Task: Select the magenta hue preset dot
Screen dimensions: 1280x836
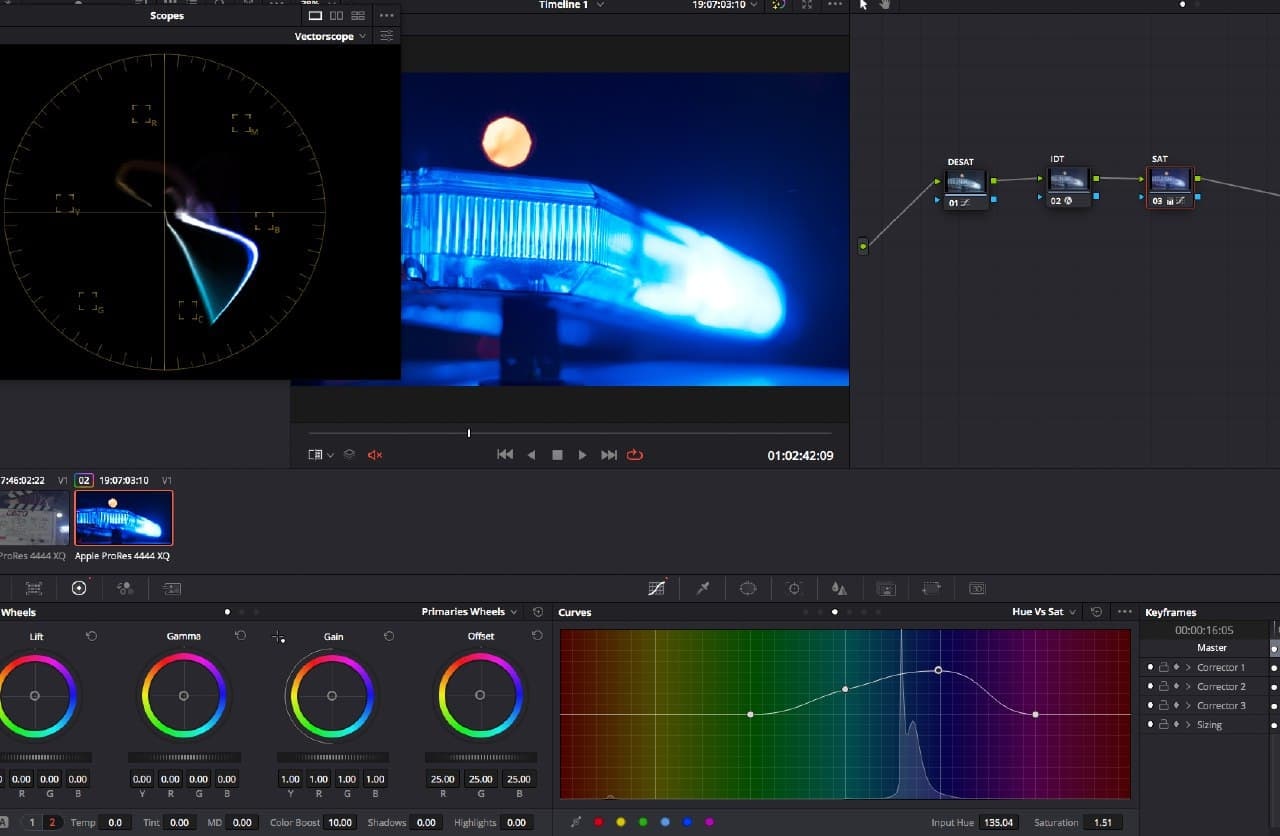Action: coord(710,822)
